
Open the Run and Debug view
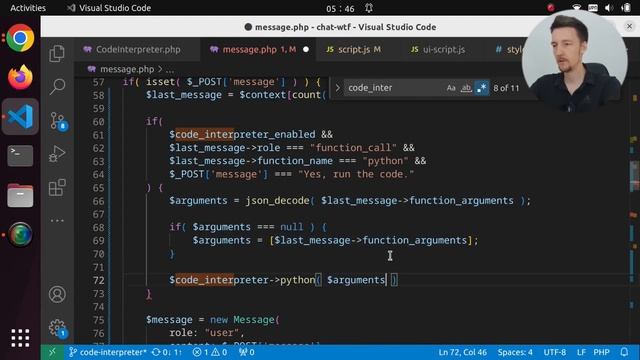(57, 154)
